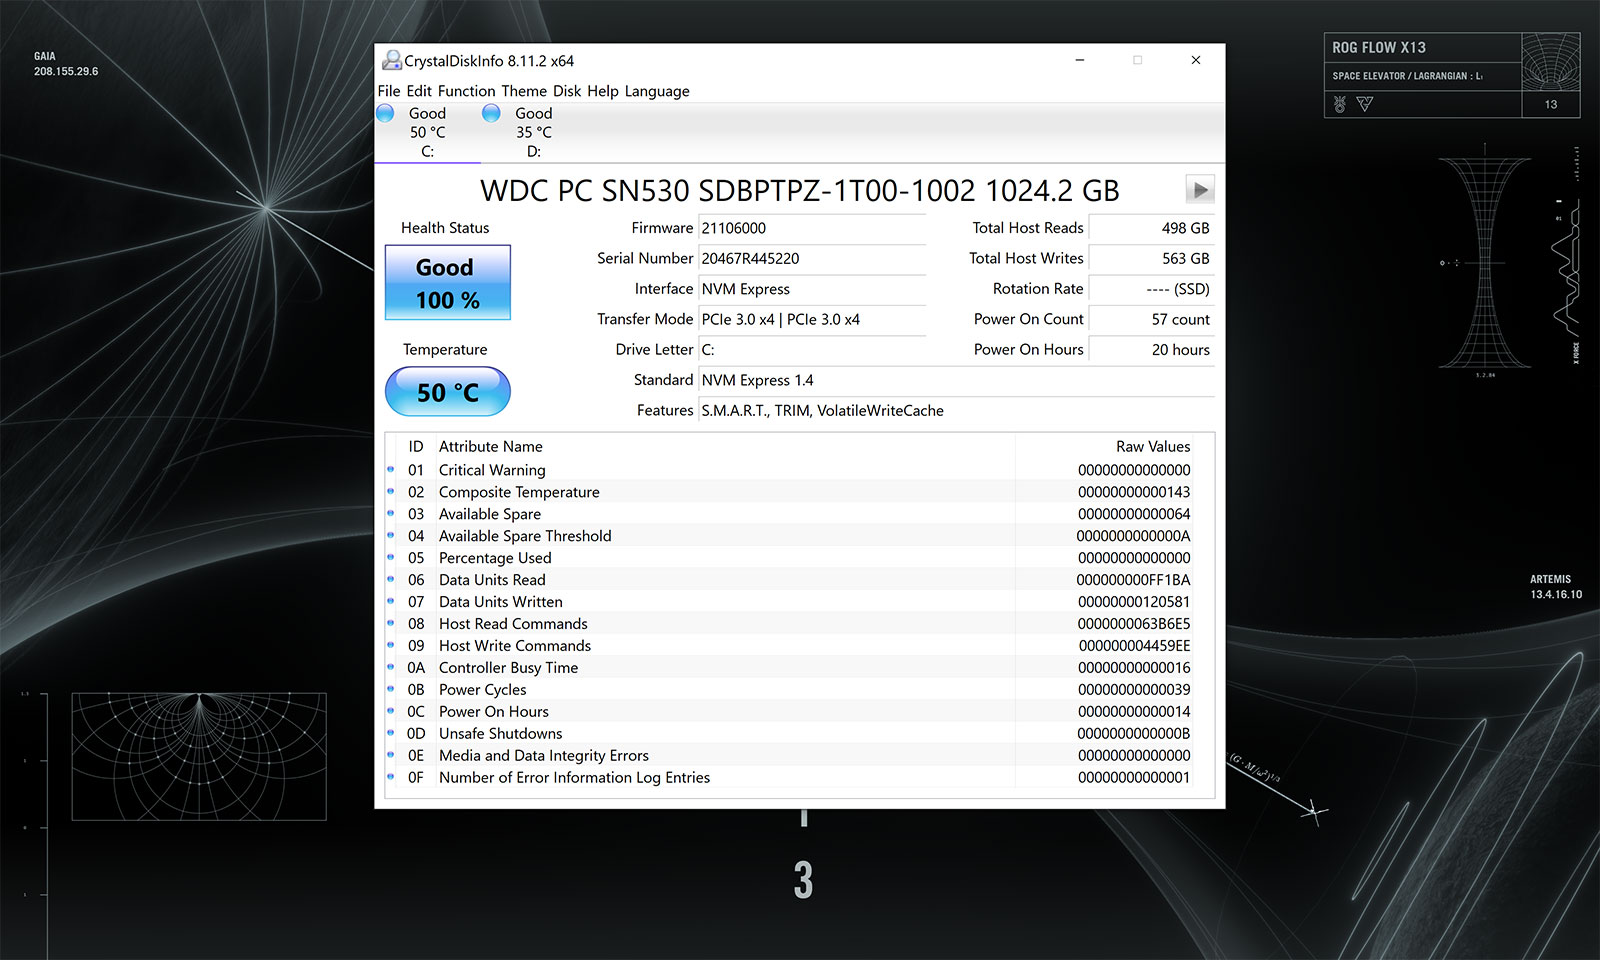Click the ID column header
The height and width of the screenshot is (960, 1600).
tap(416, 446)
